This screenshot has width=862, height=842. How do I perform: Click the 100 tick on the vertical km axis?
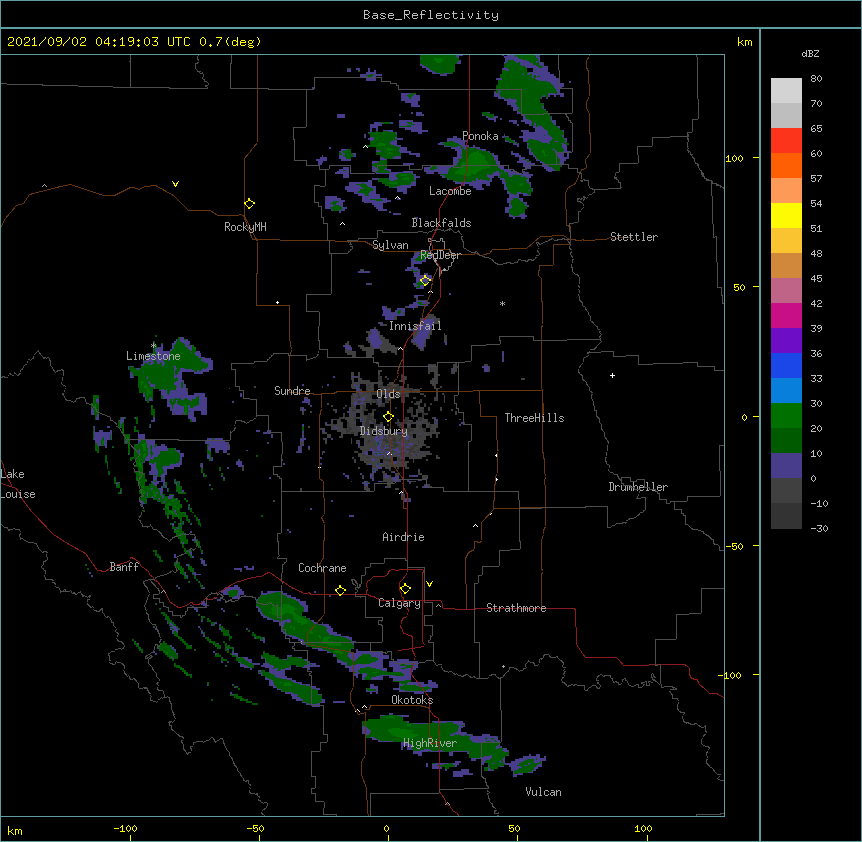734,158
